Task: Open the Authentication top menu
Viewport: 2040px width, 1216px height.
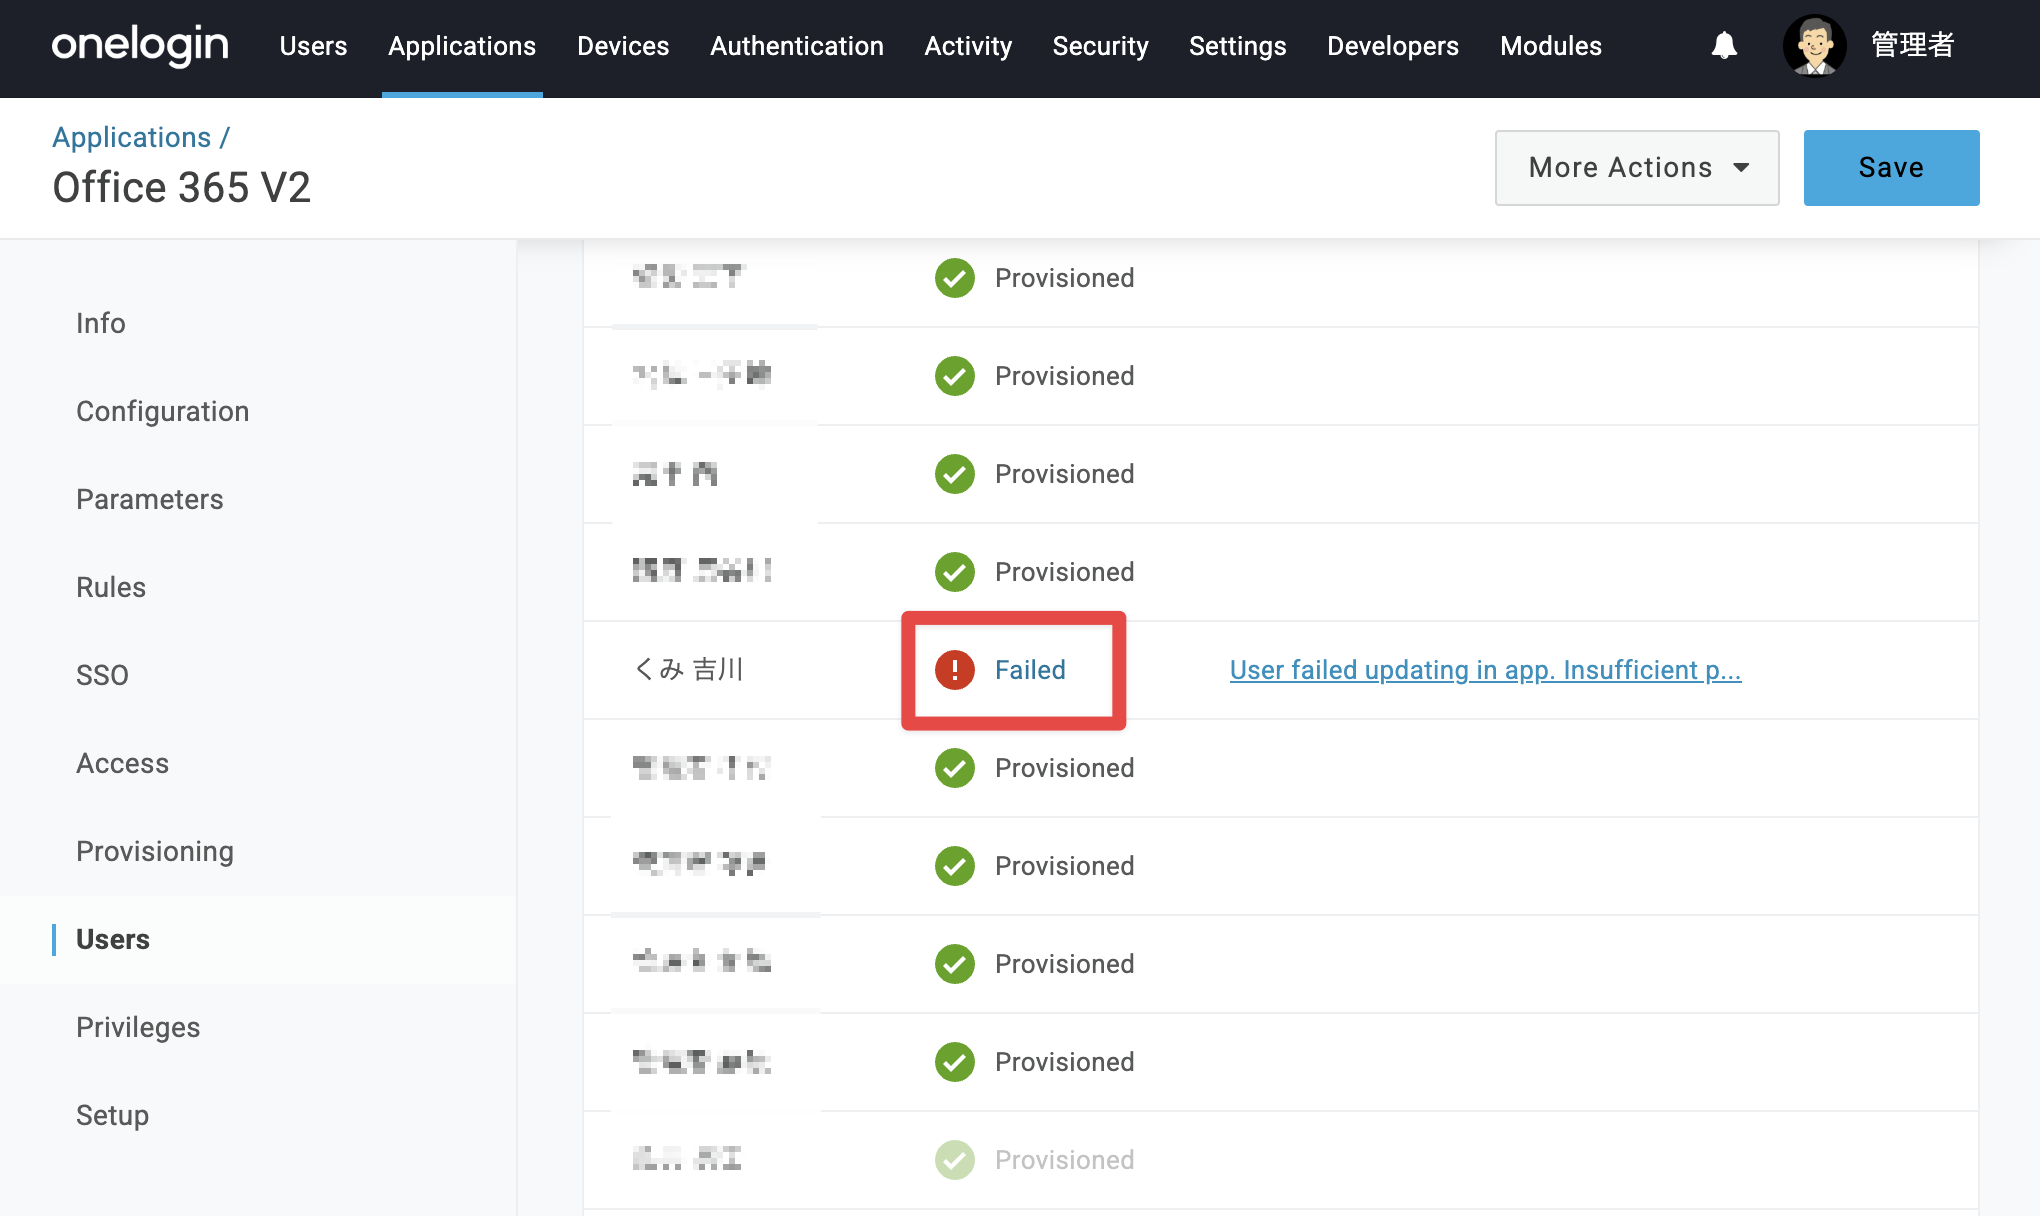Action: click(797, 46)
